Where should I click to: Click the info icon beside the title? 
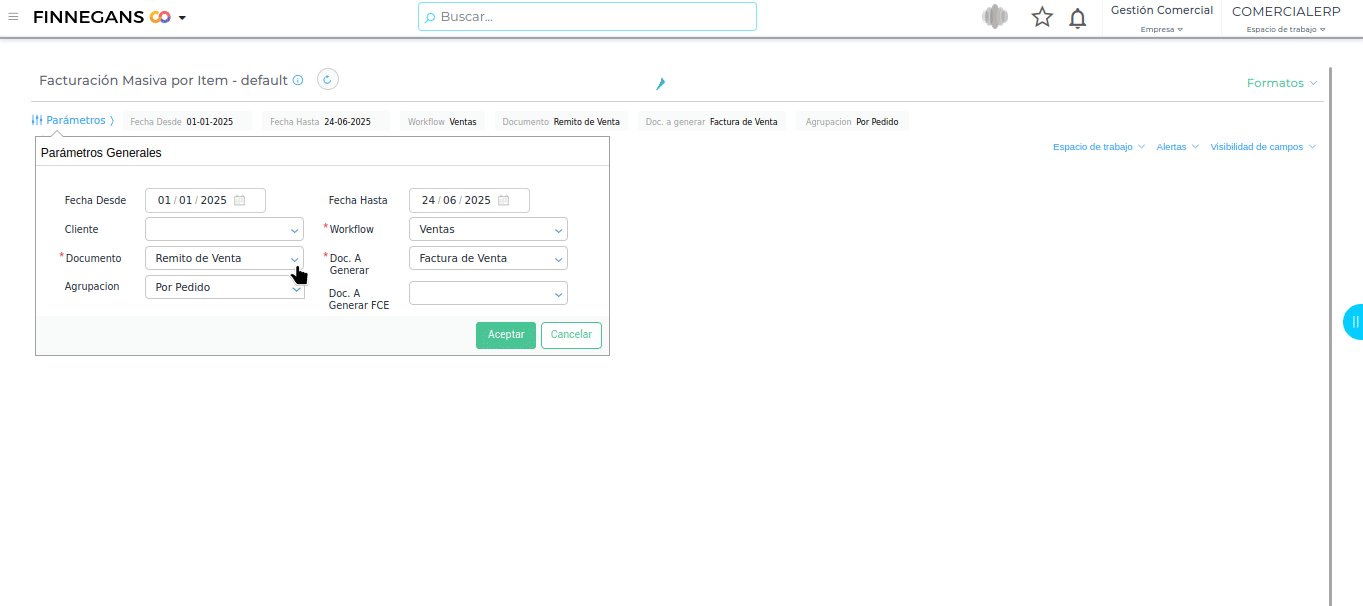[298, 80]
